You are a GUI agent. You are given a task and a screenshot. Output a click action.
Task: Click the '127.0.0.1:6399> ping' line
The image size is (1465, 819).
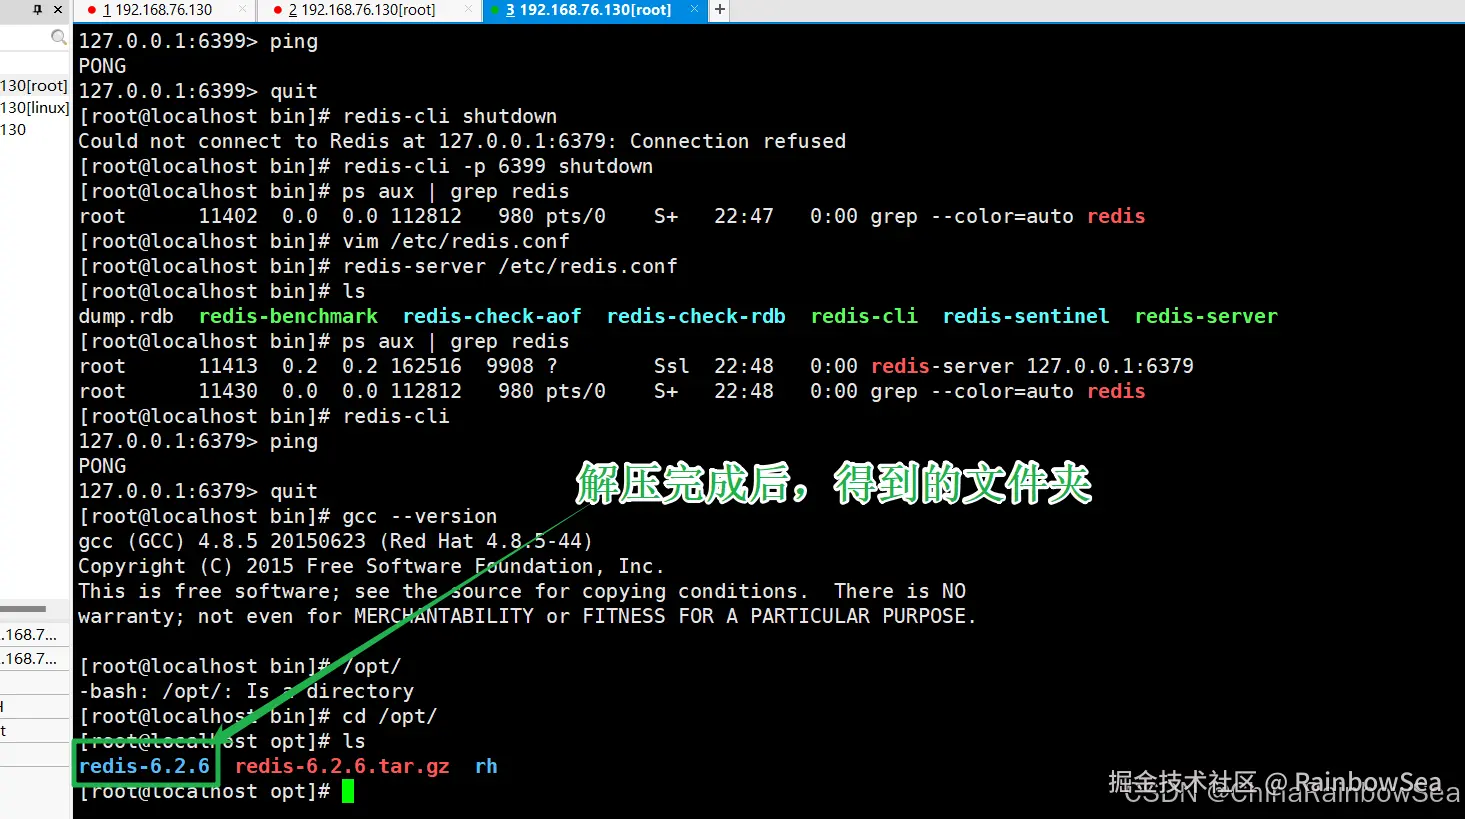(198, 41)
